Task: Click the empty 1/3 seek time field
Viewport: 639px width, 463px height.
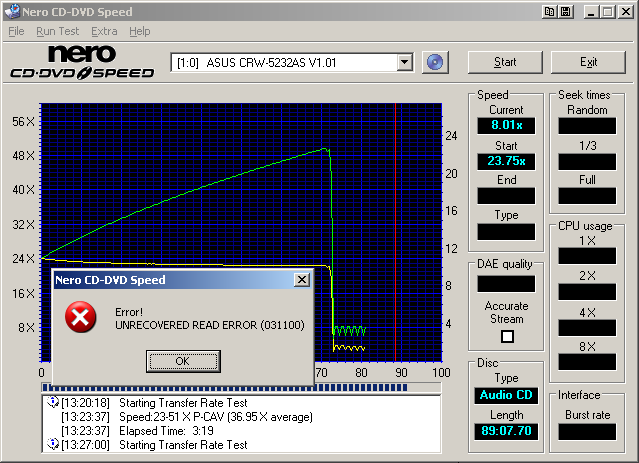Action: (587, 162)
